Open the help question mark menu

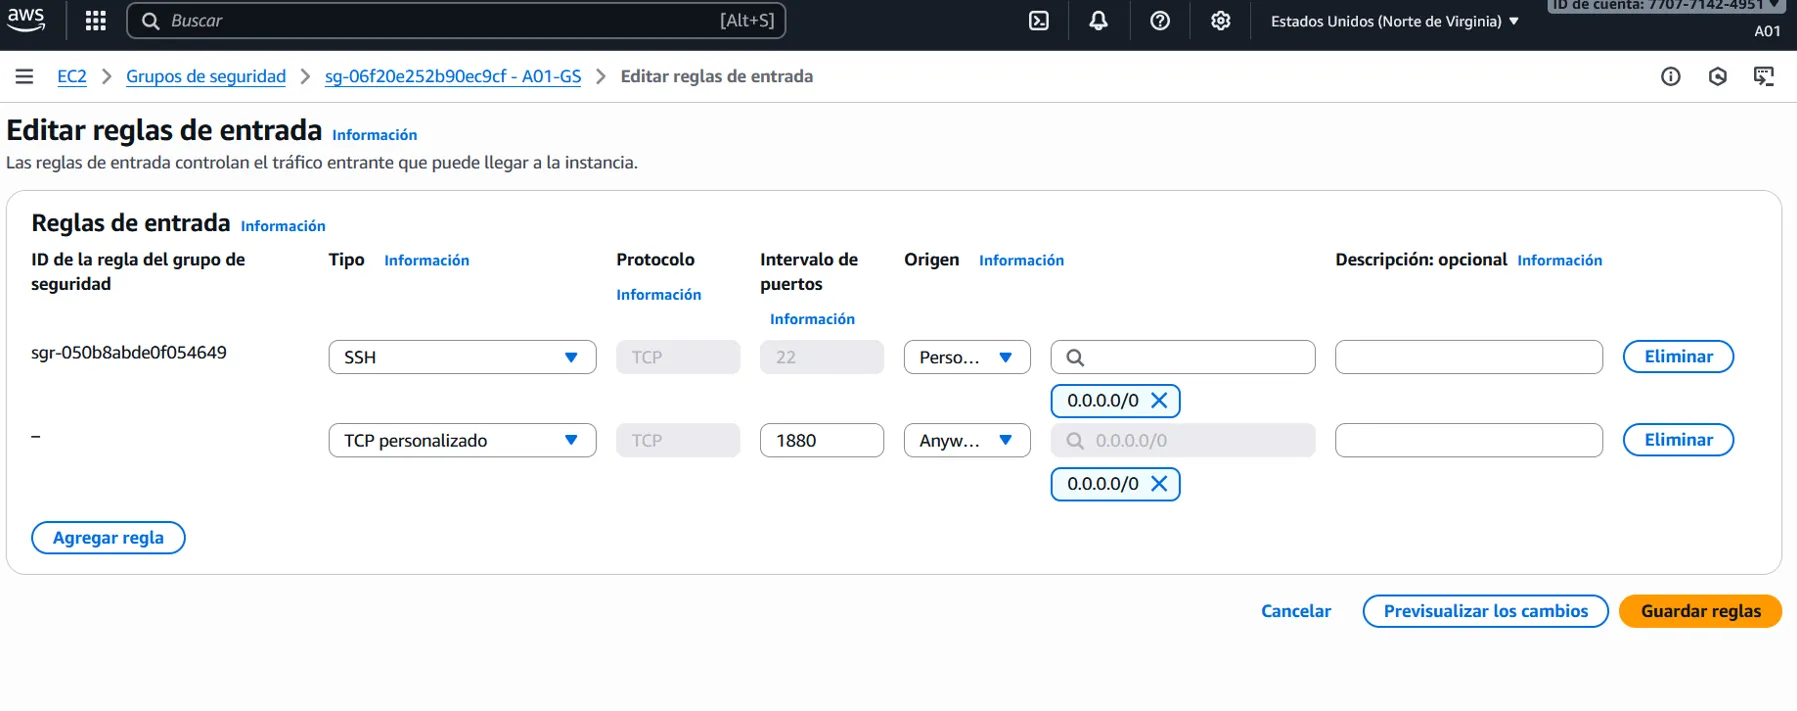point(1159,21)
